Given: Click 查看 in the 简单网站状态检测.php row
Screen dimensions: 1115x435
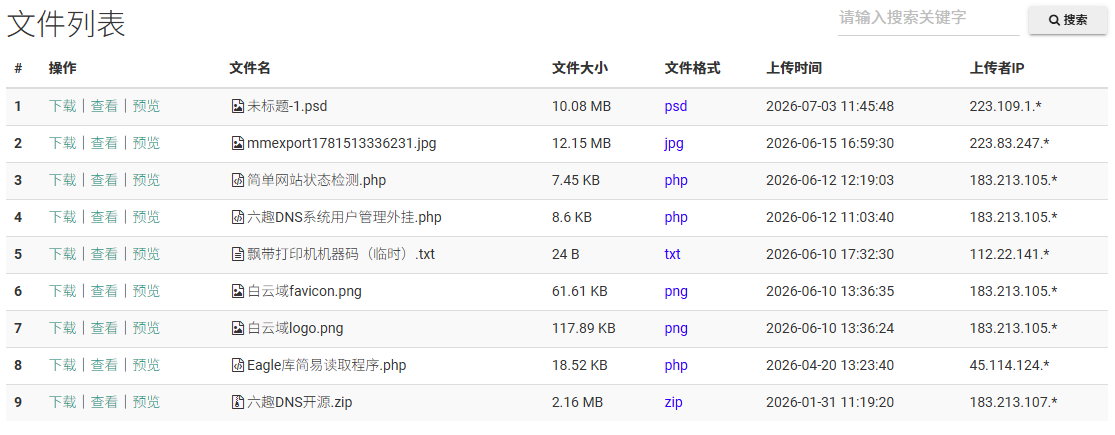Looking at the screenshot, I should (x=104, y=181).
